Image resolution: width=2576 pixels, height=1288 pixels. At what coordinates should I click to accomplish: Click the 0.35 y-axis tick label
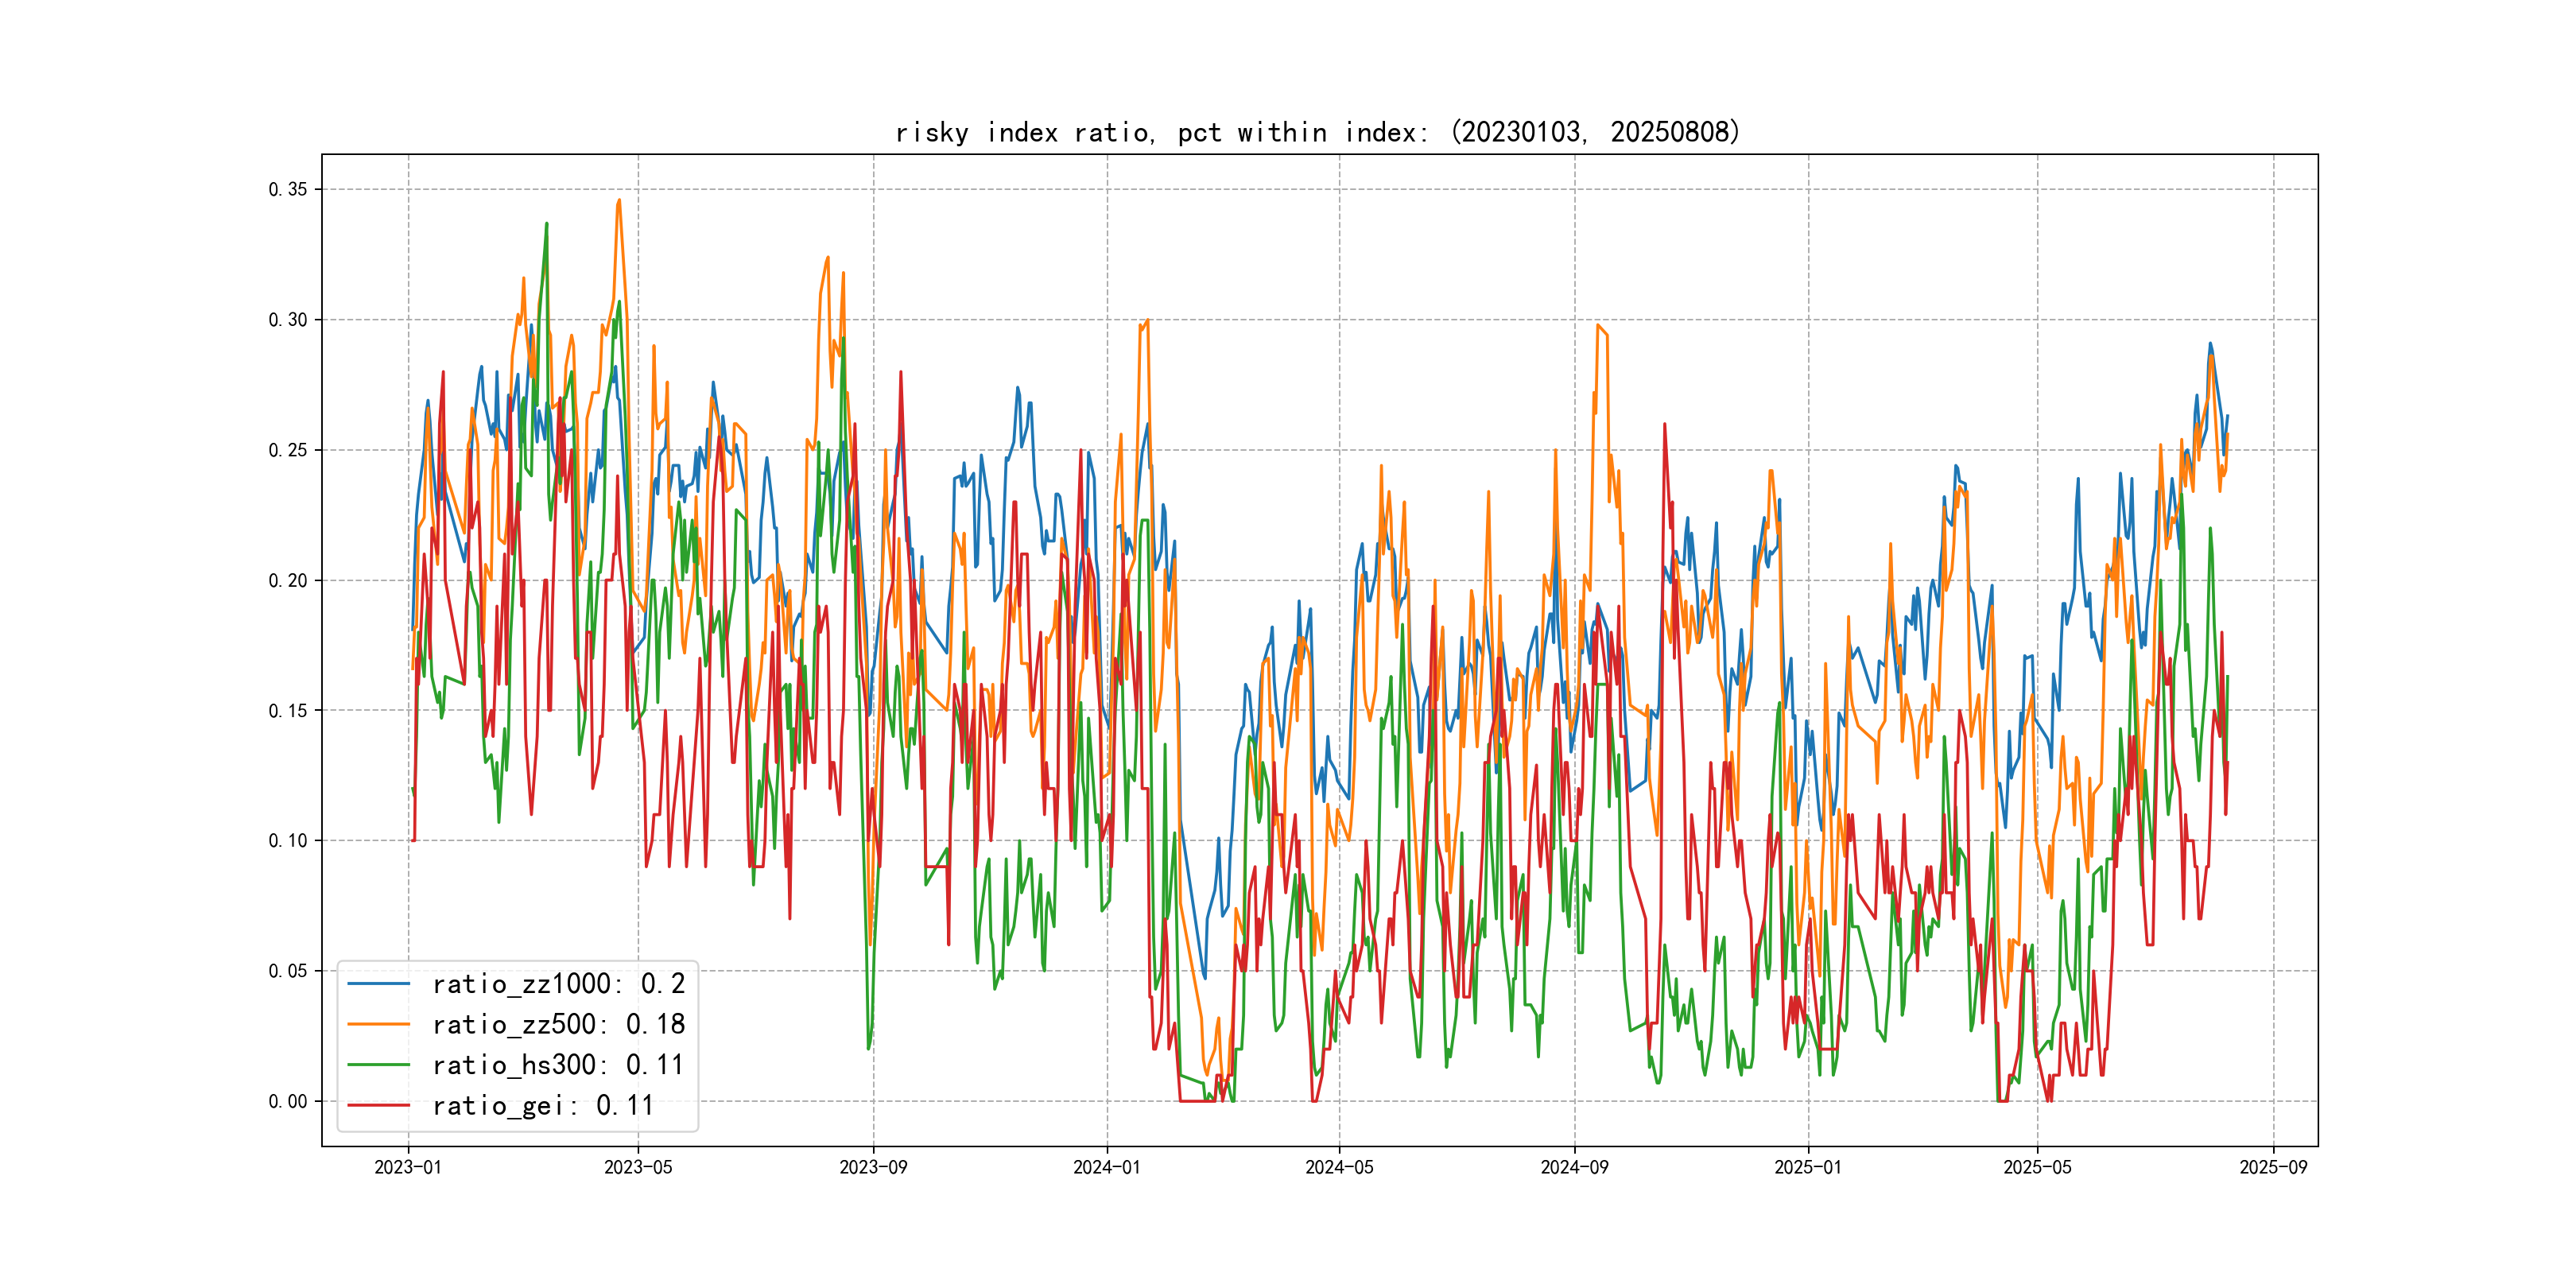click(x=288, y=189)
